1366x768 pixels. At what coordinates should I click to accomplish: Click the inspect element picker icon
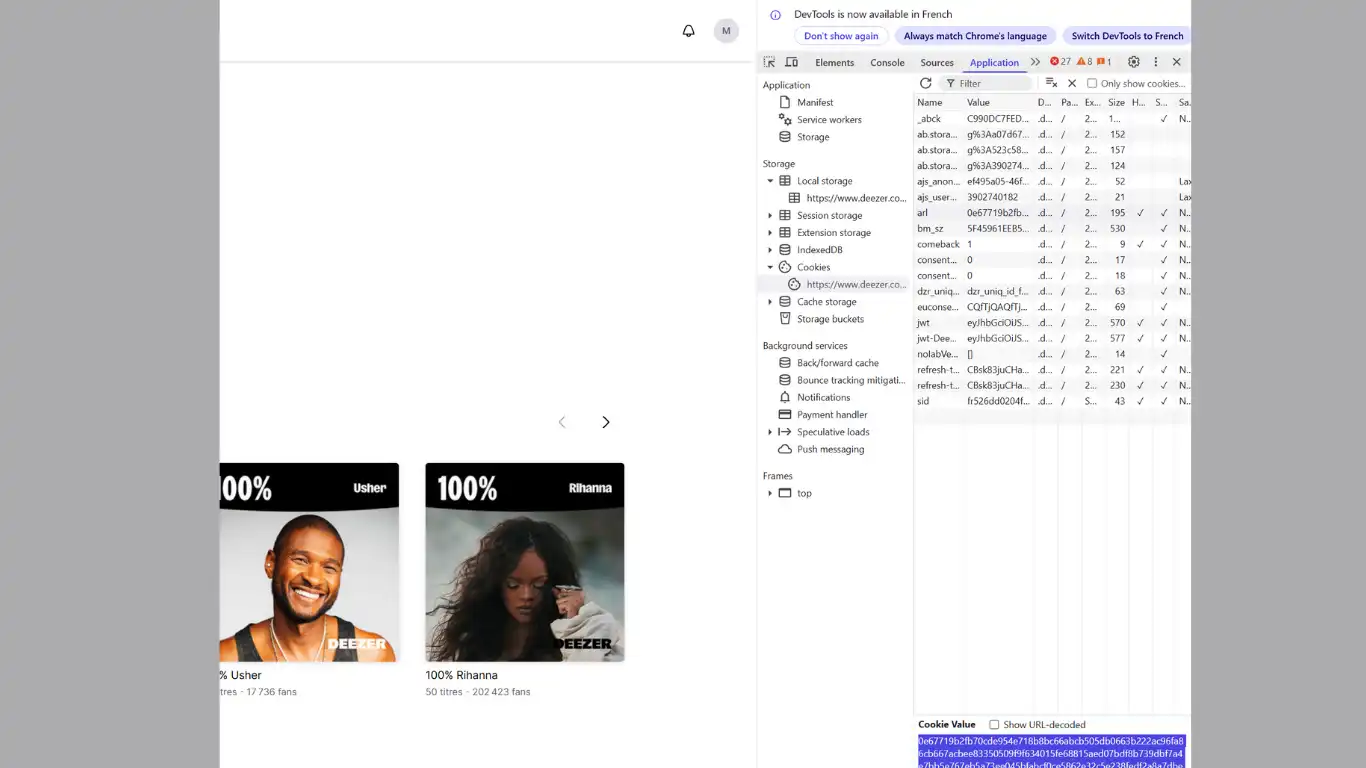(x=769, y=62)
